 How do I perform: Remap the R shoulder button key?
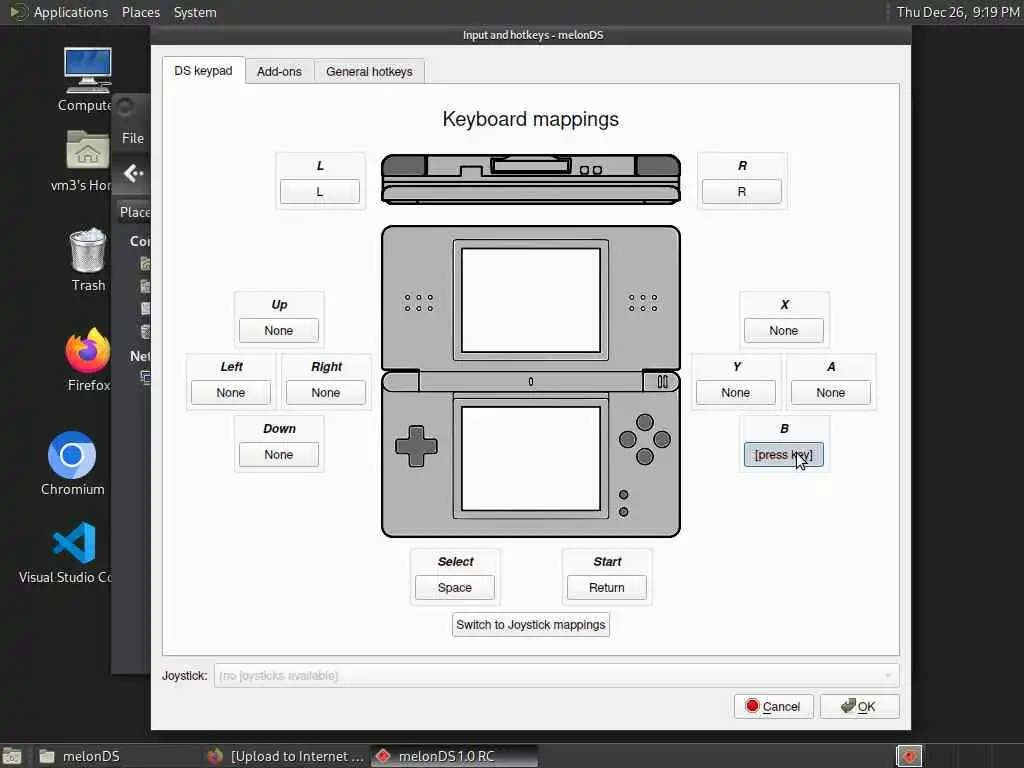coord(741,191)
